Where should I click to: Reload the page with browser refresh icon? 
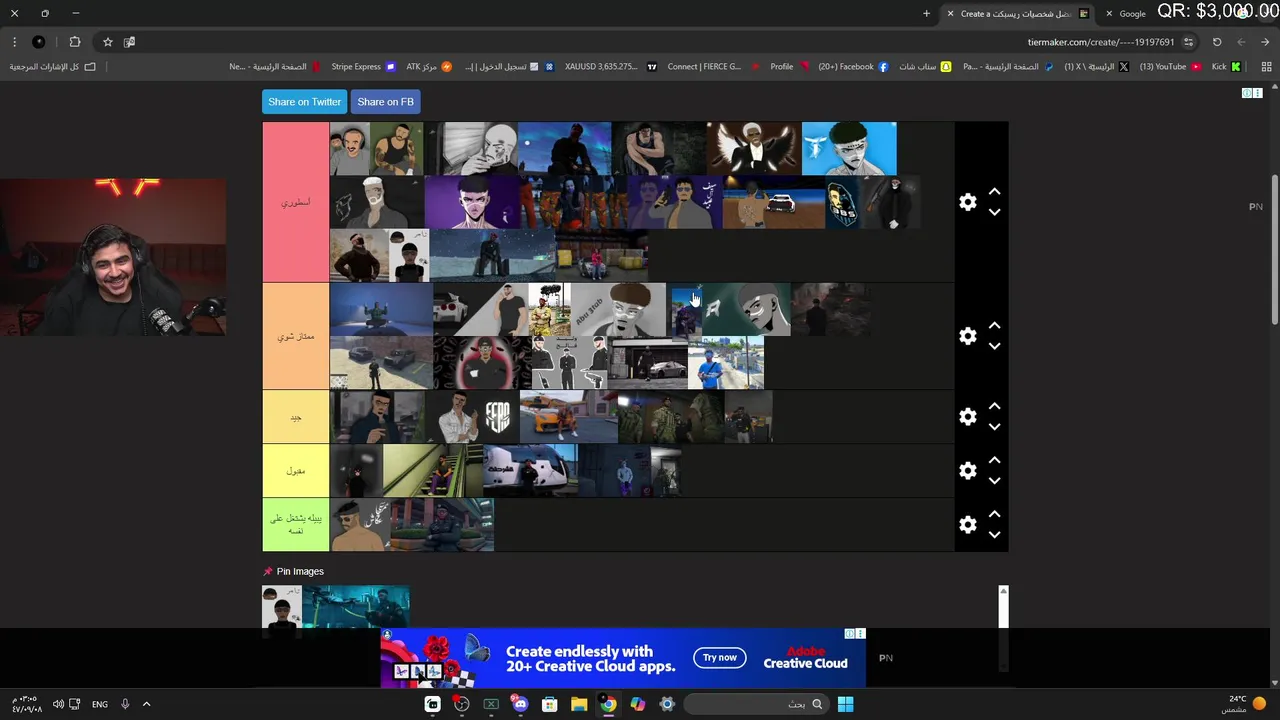[1217, 42]
